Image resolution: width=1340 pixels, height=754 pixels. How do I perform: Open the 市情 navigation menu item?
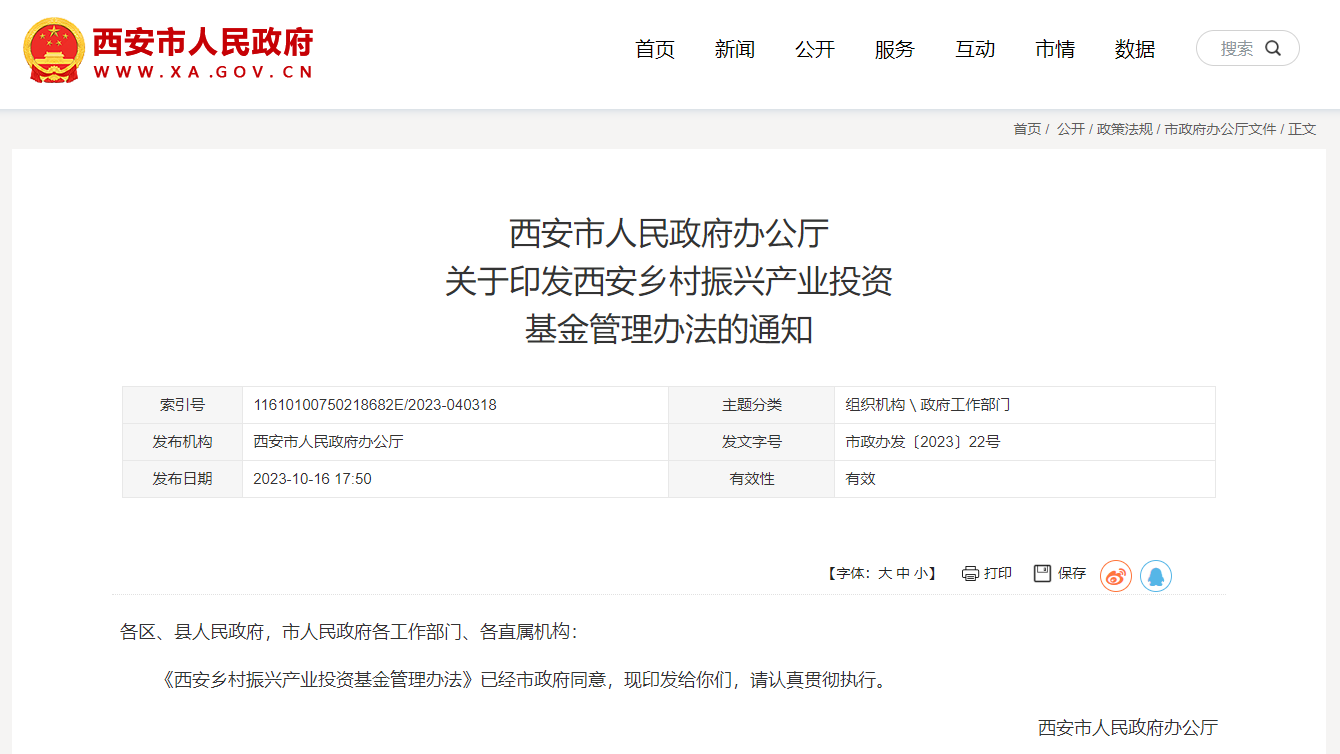pyautogui.click(x=1055, y=49)
